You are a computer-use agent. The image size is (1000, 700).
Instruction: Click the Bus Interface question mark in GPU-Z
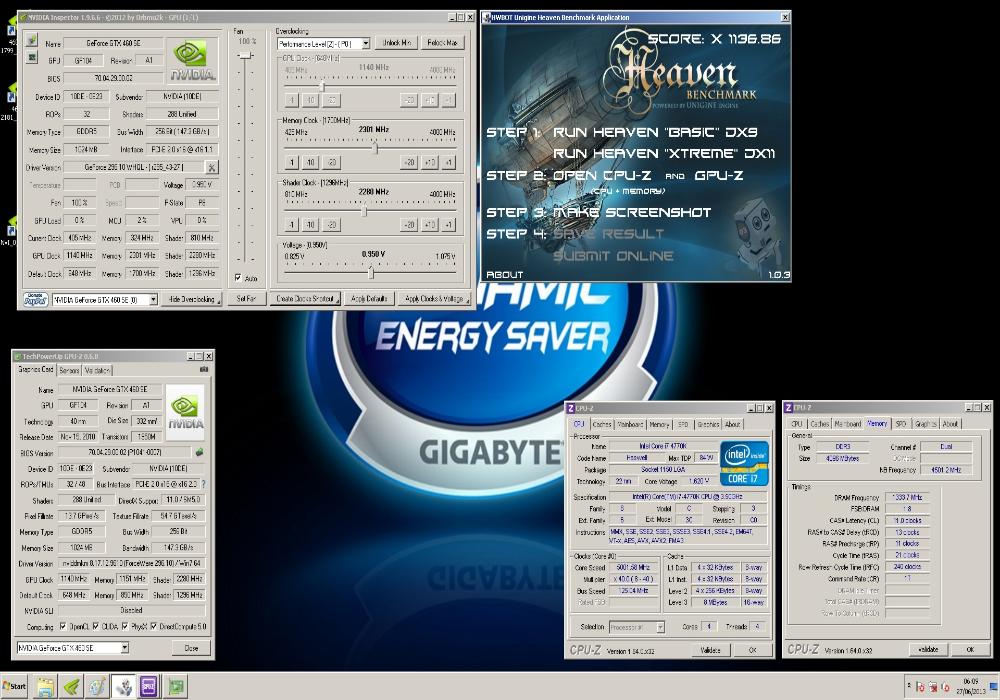click(203, 485)
